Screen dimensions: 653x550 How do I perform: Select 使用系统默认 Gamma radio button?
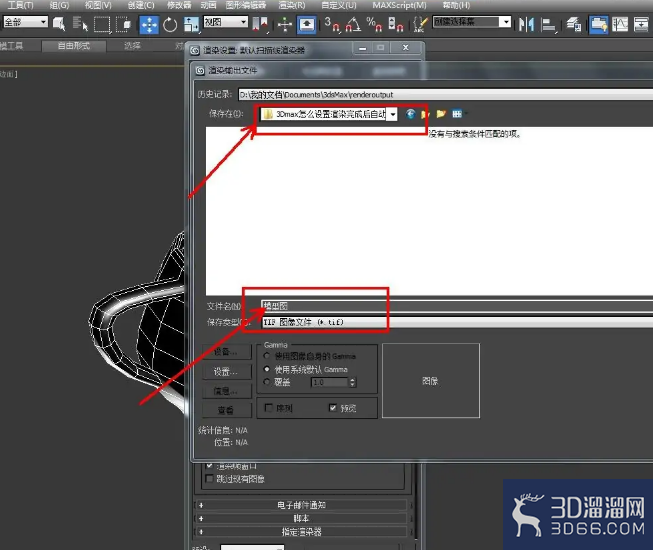coord(267,369)
